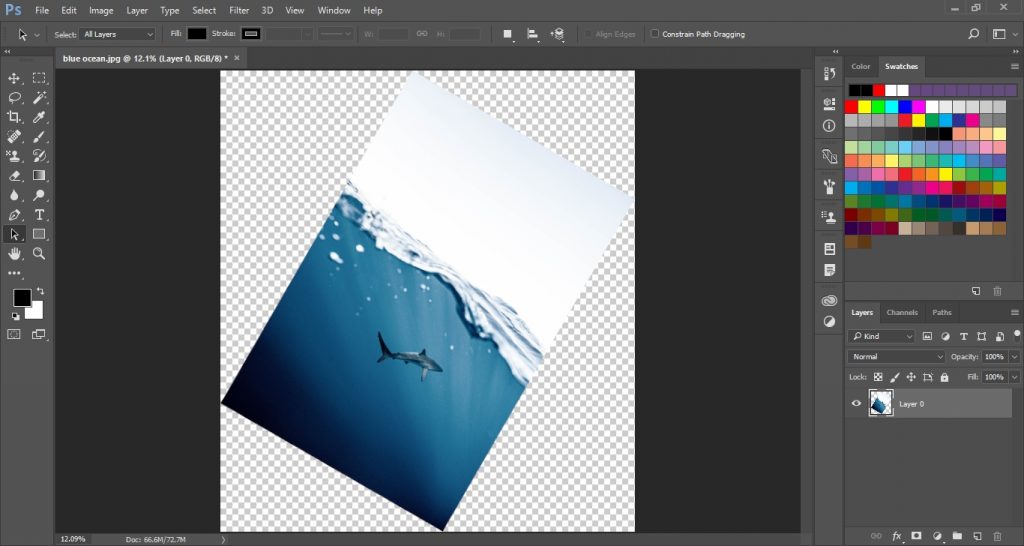Viewport: 1024px width, 546px height.
Task: Toggle lock transparent pixels
Action: (x=878, y=377)
